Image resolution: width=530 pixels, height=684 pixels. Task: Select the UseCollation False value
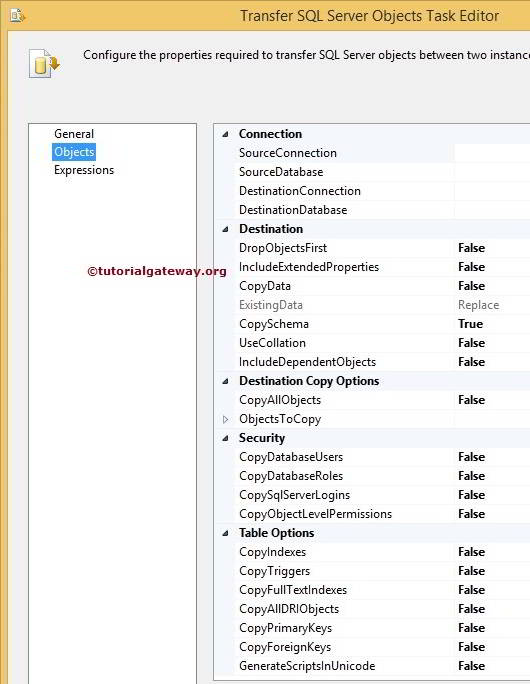pyautogui.click(x=472, y=343)
